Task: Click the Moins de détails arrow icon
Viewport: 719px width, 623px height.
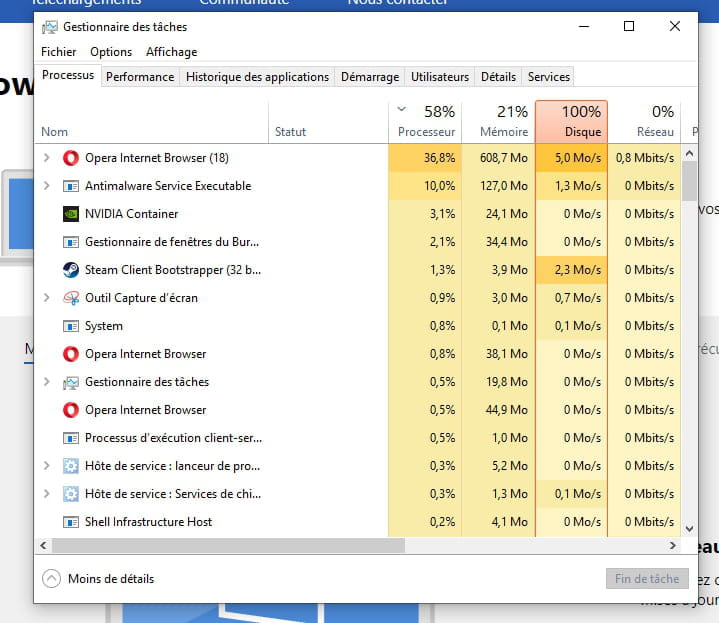Action: tap(51, 579)
